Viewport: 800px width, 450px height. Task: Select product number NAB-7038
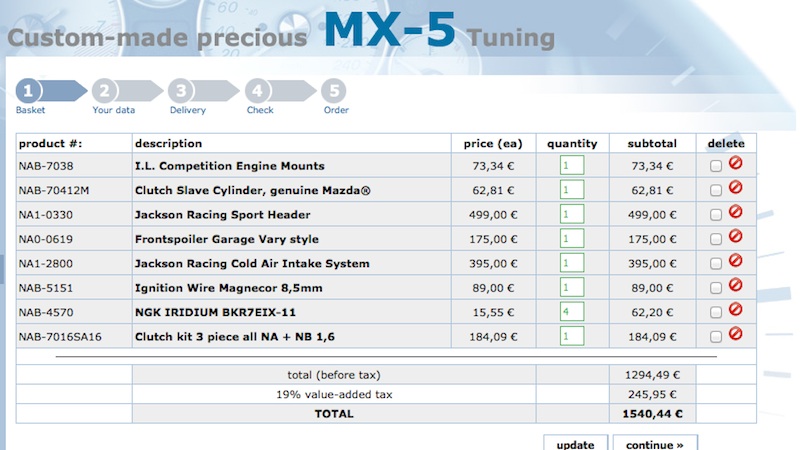pos(46,166)
